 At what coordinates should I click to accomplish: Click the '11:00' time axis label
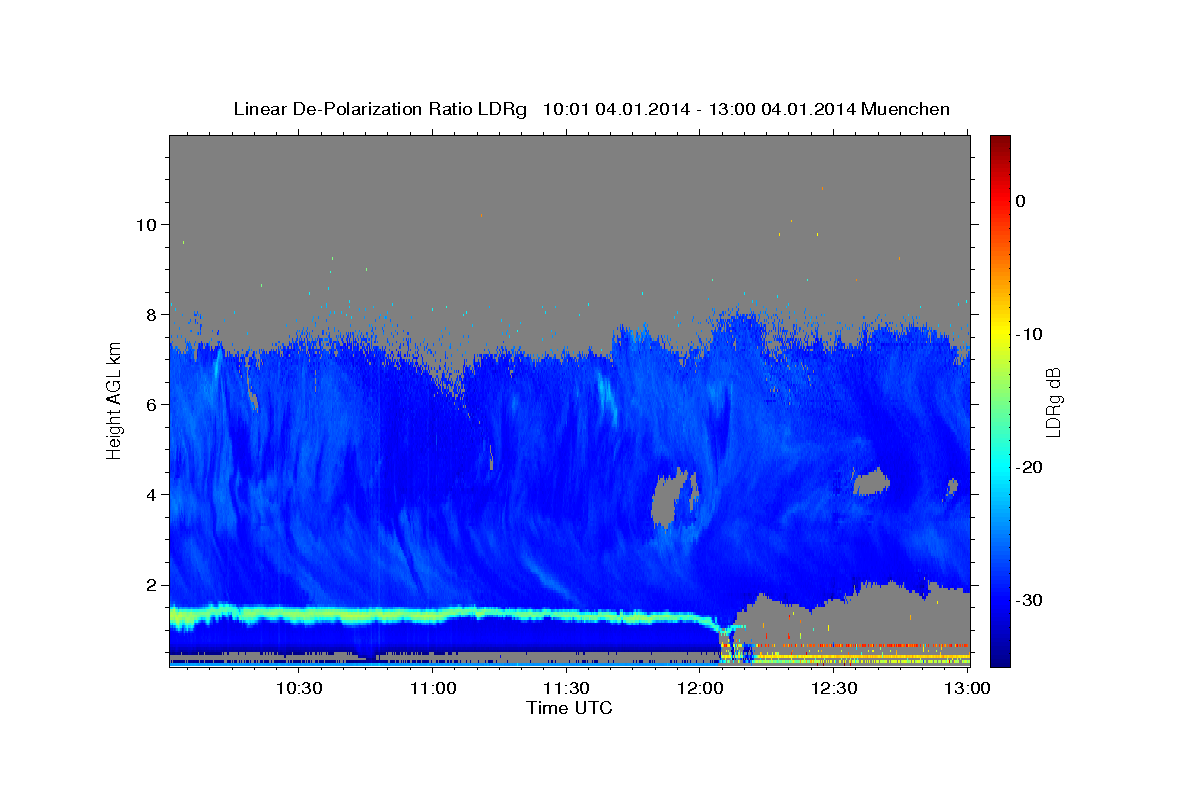coord(433,688)
